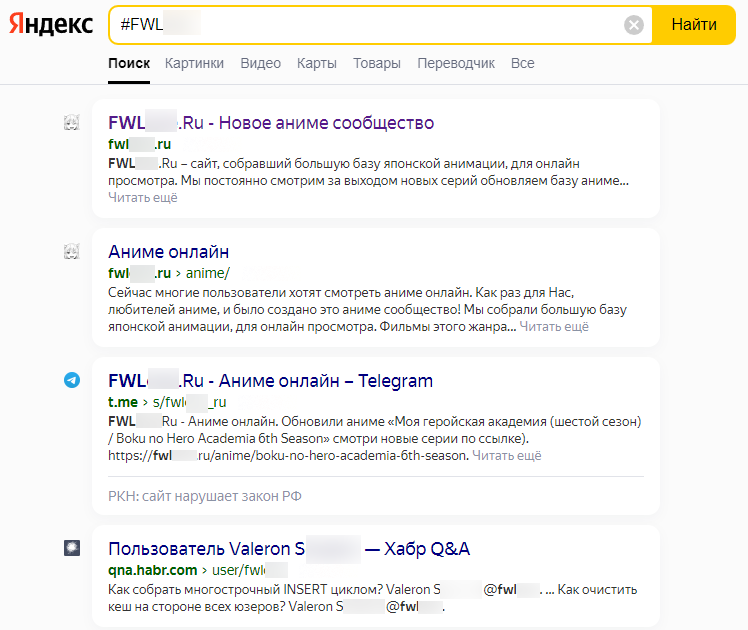Click the qna.habr.com domain link

[153, 570]
